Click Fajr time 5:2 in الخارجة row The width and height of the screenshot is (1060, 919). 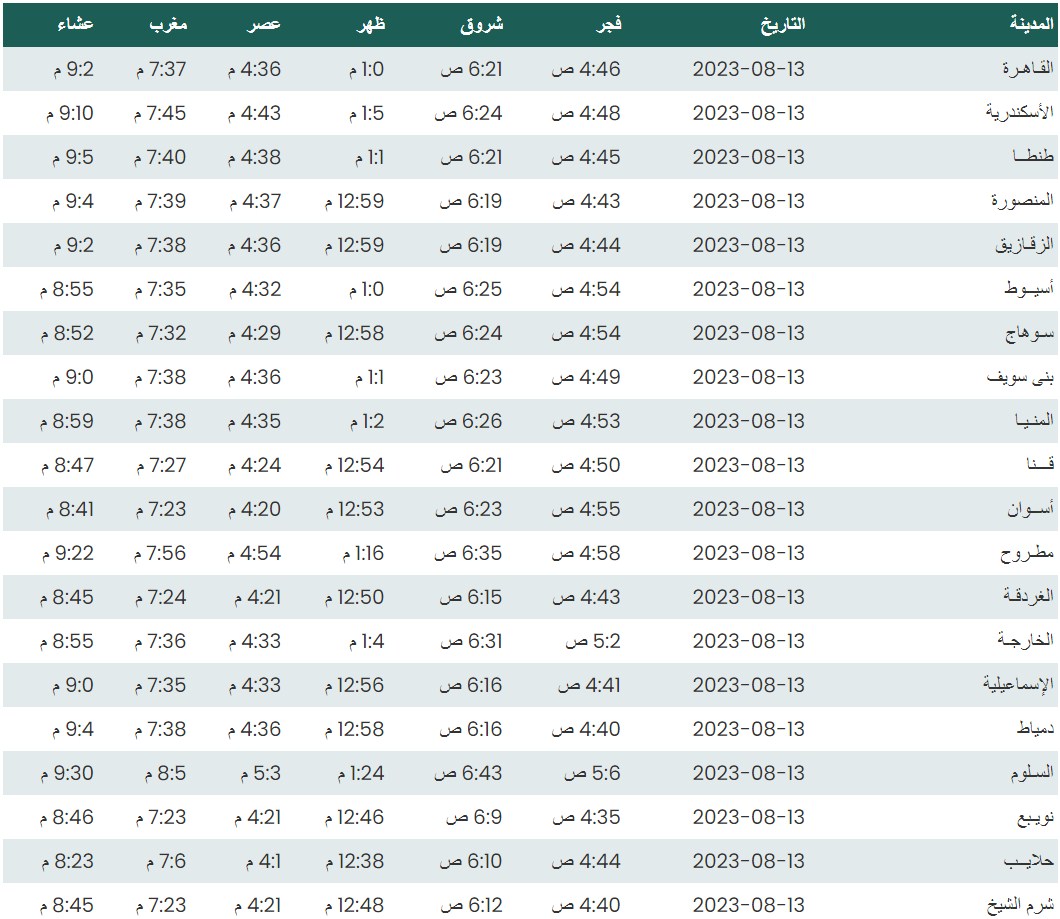592,641
